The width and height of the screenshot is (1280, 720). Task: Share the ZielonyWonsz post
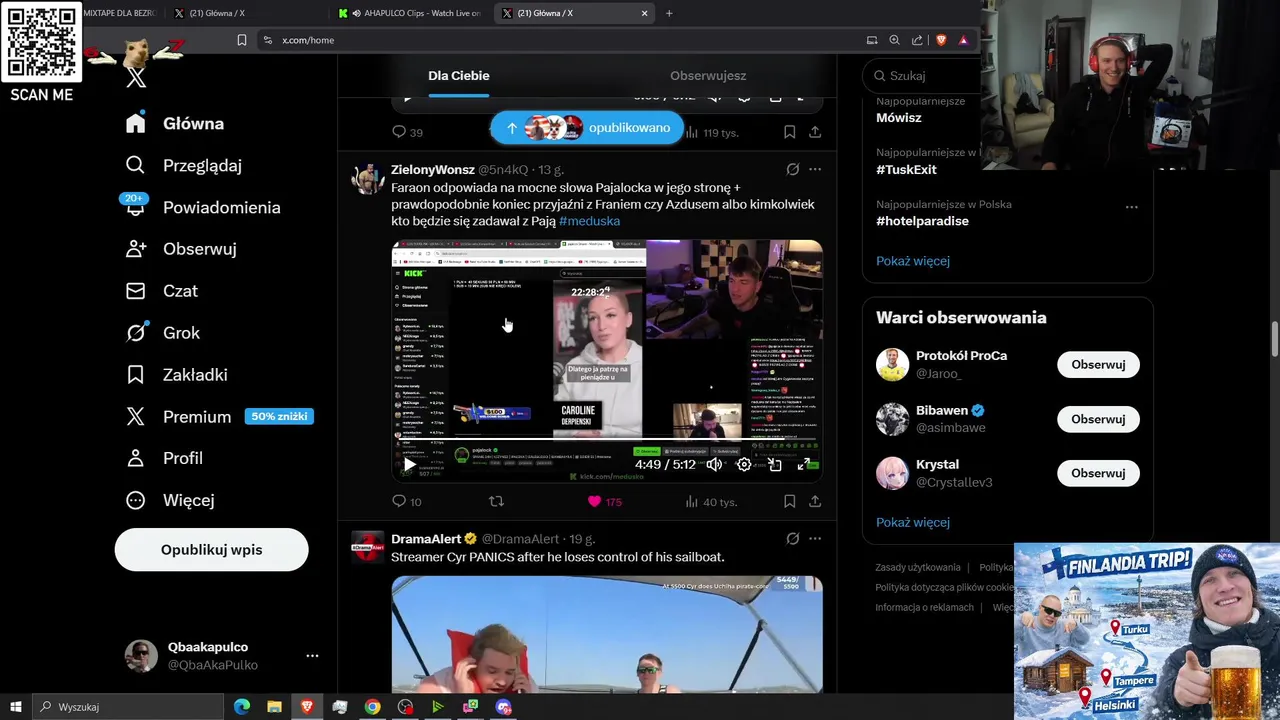(x=815, y=502)
